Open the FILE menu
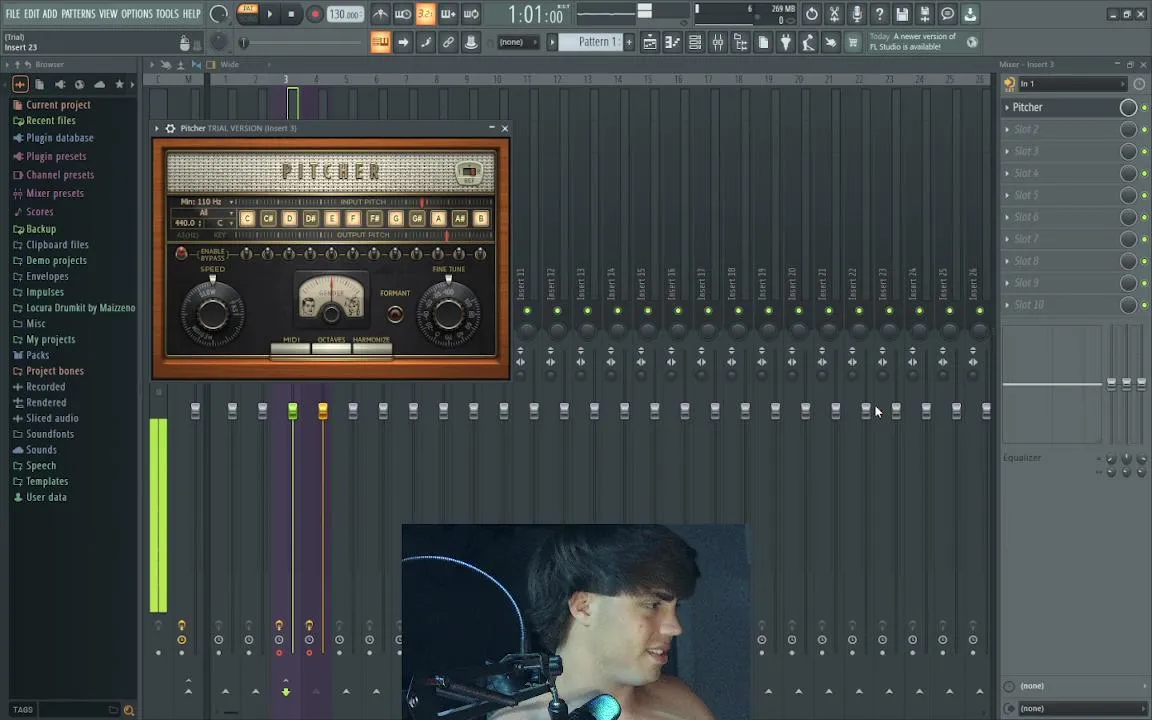 click(x=12, y=14)
